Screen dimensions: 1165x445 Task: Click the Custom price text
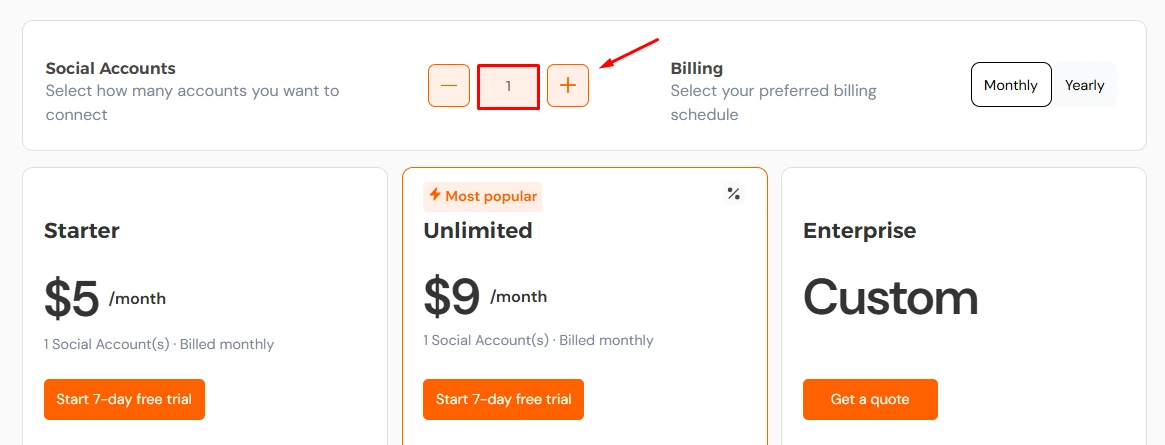pyautogui.click(x=890, y=297)
